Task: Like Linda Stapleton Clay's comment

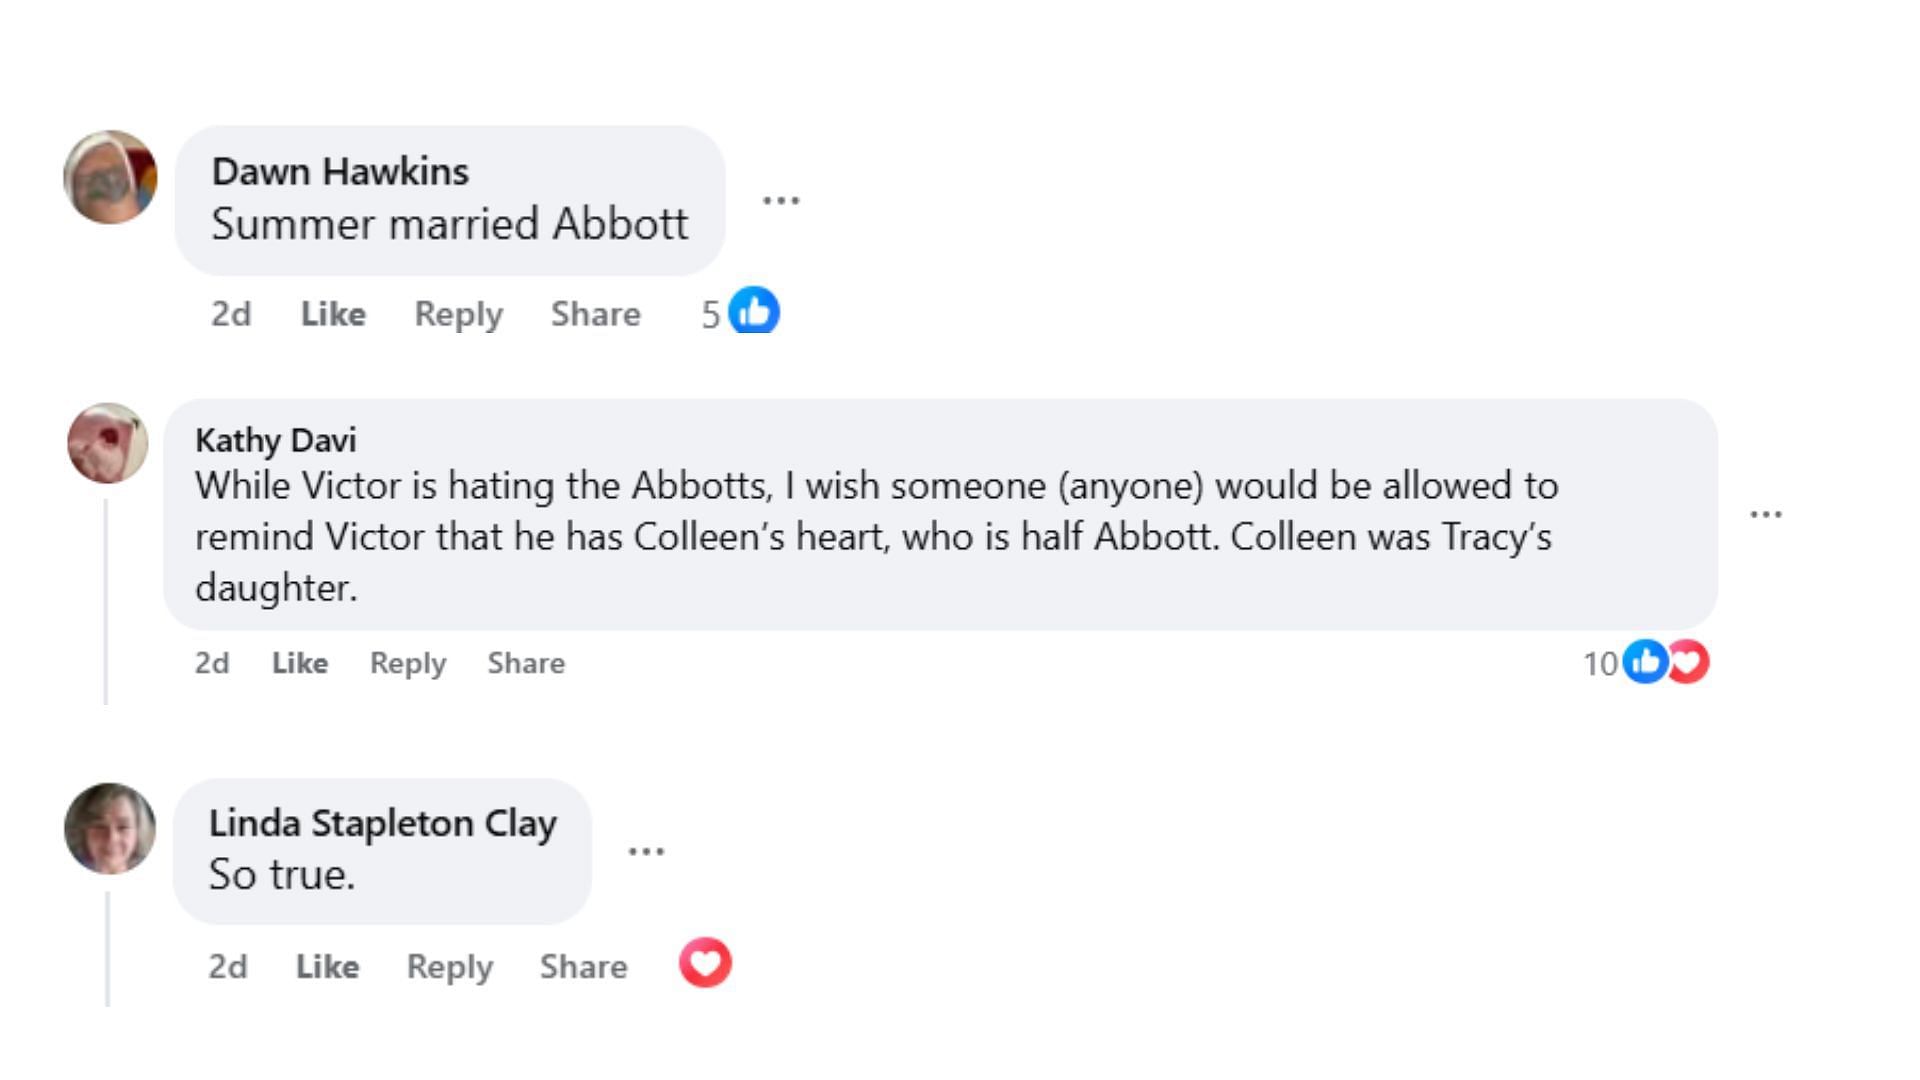Action: (x=327, y=966)
